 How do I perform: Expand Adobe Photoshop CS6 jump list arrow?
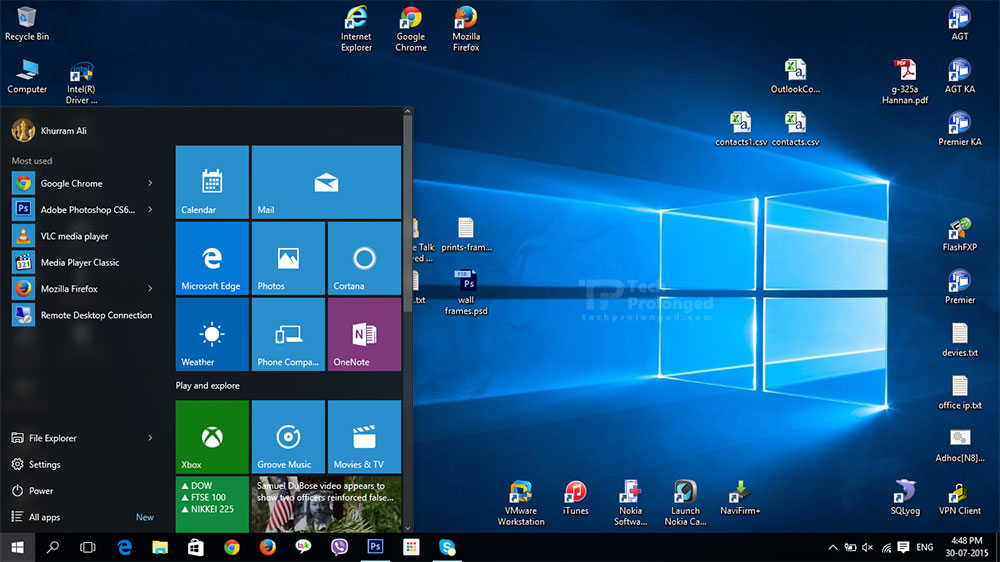pos(150,209)
